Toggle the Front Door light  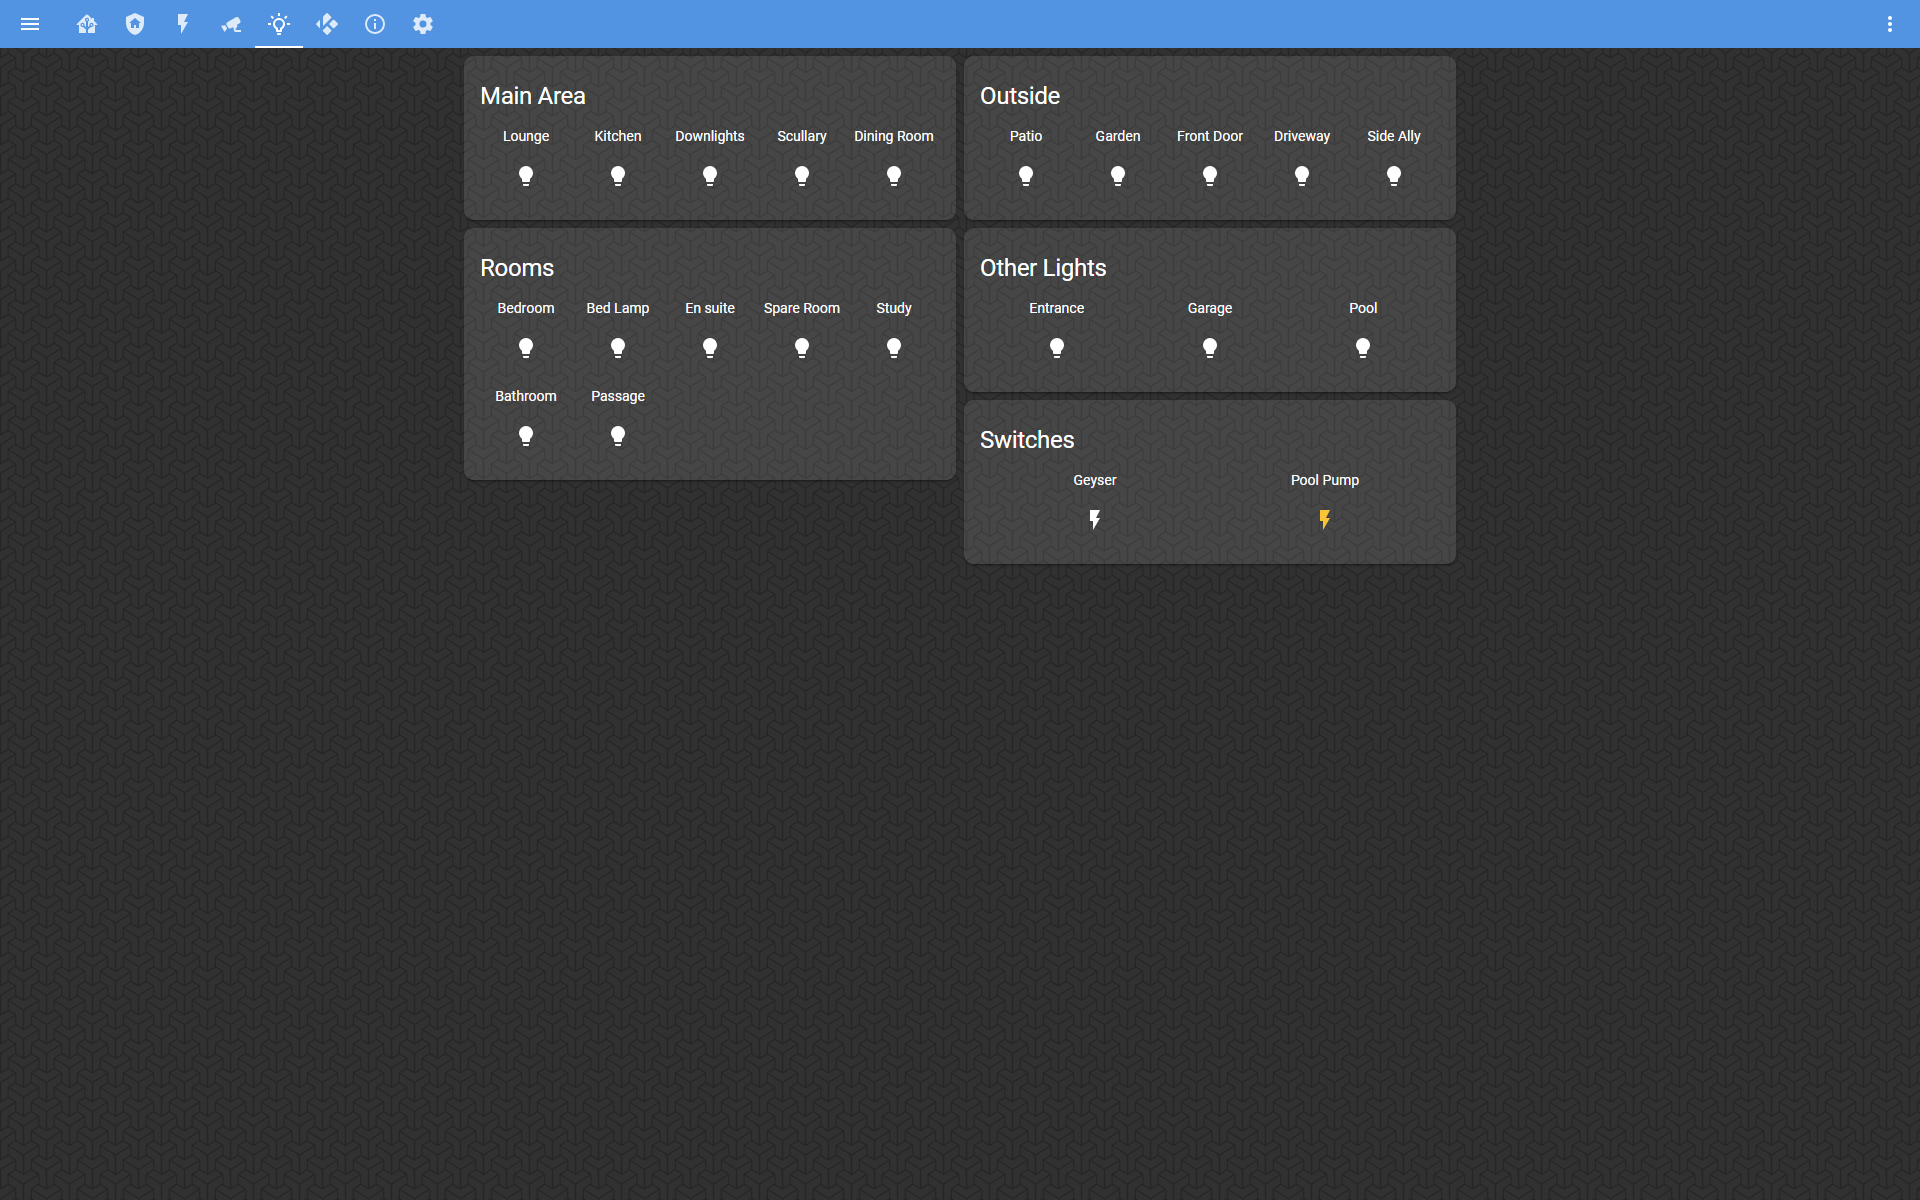pos(1210,176)
